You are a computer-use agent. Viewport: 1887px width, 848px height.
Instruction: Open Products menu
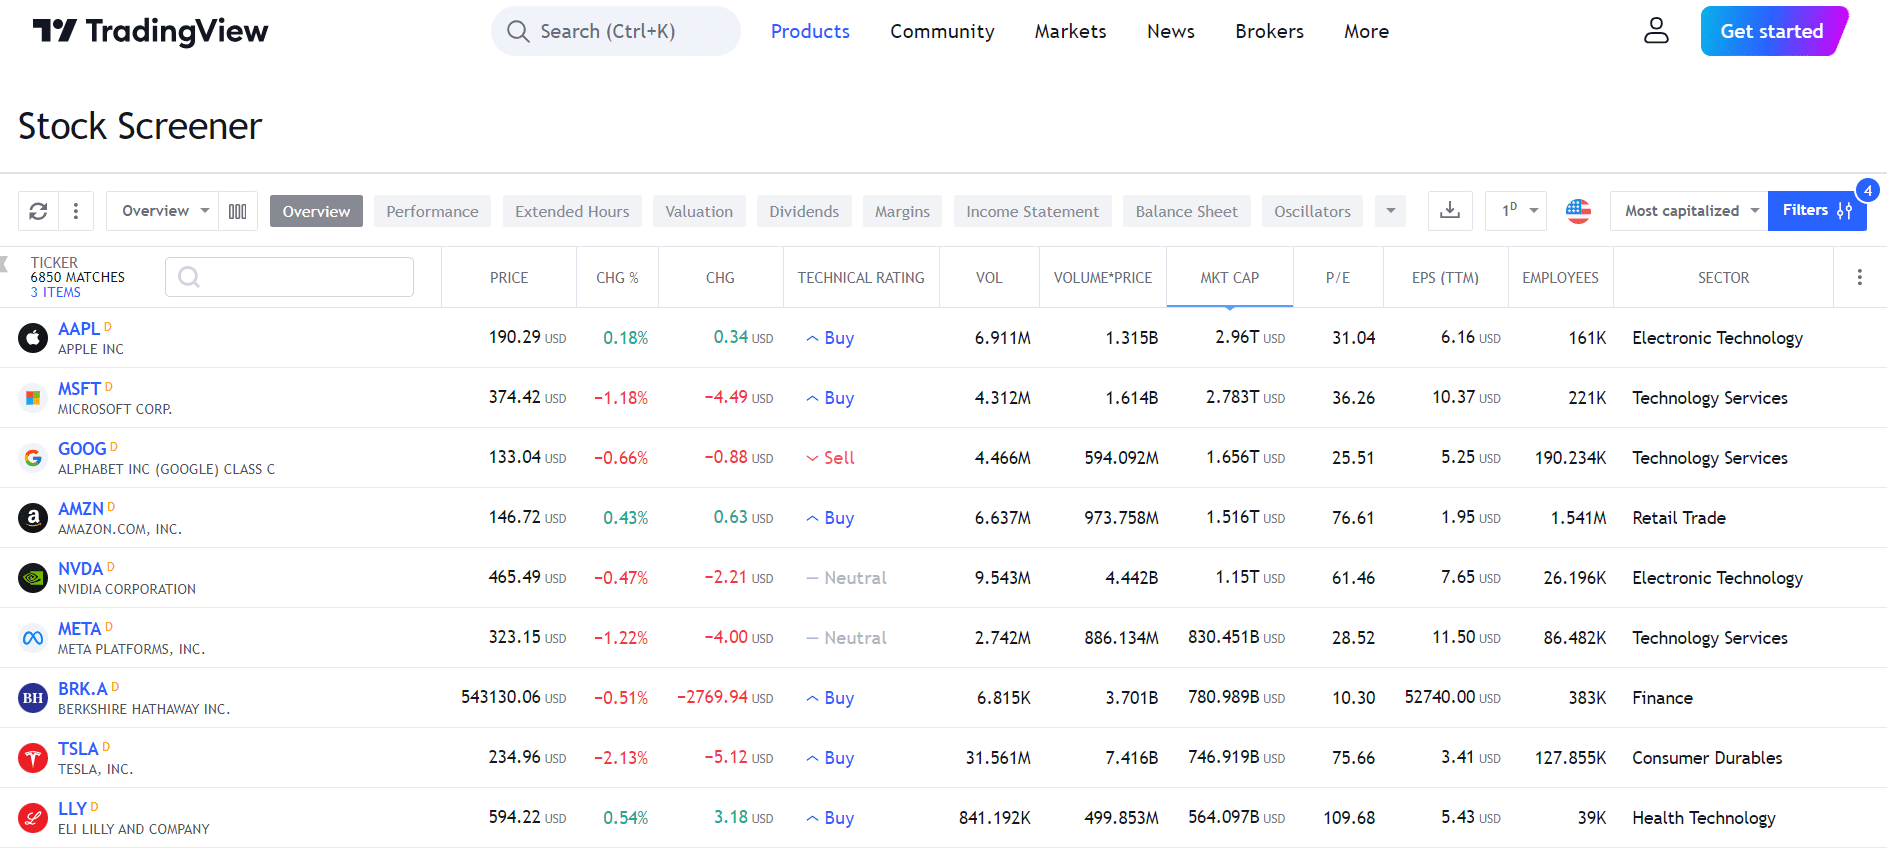810,31
